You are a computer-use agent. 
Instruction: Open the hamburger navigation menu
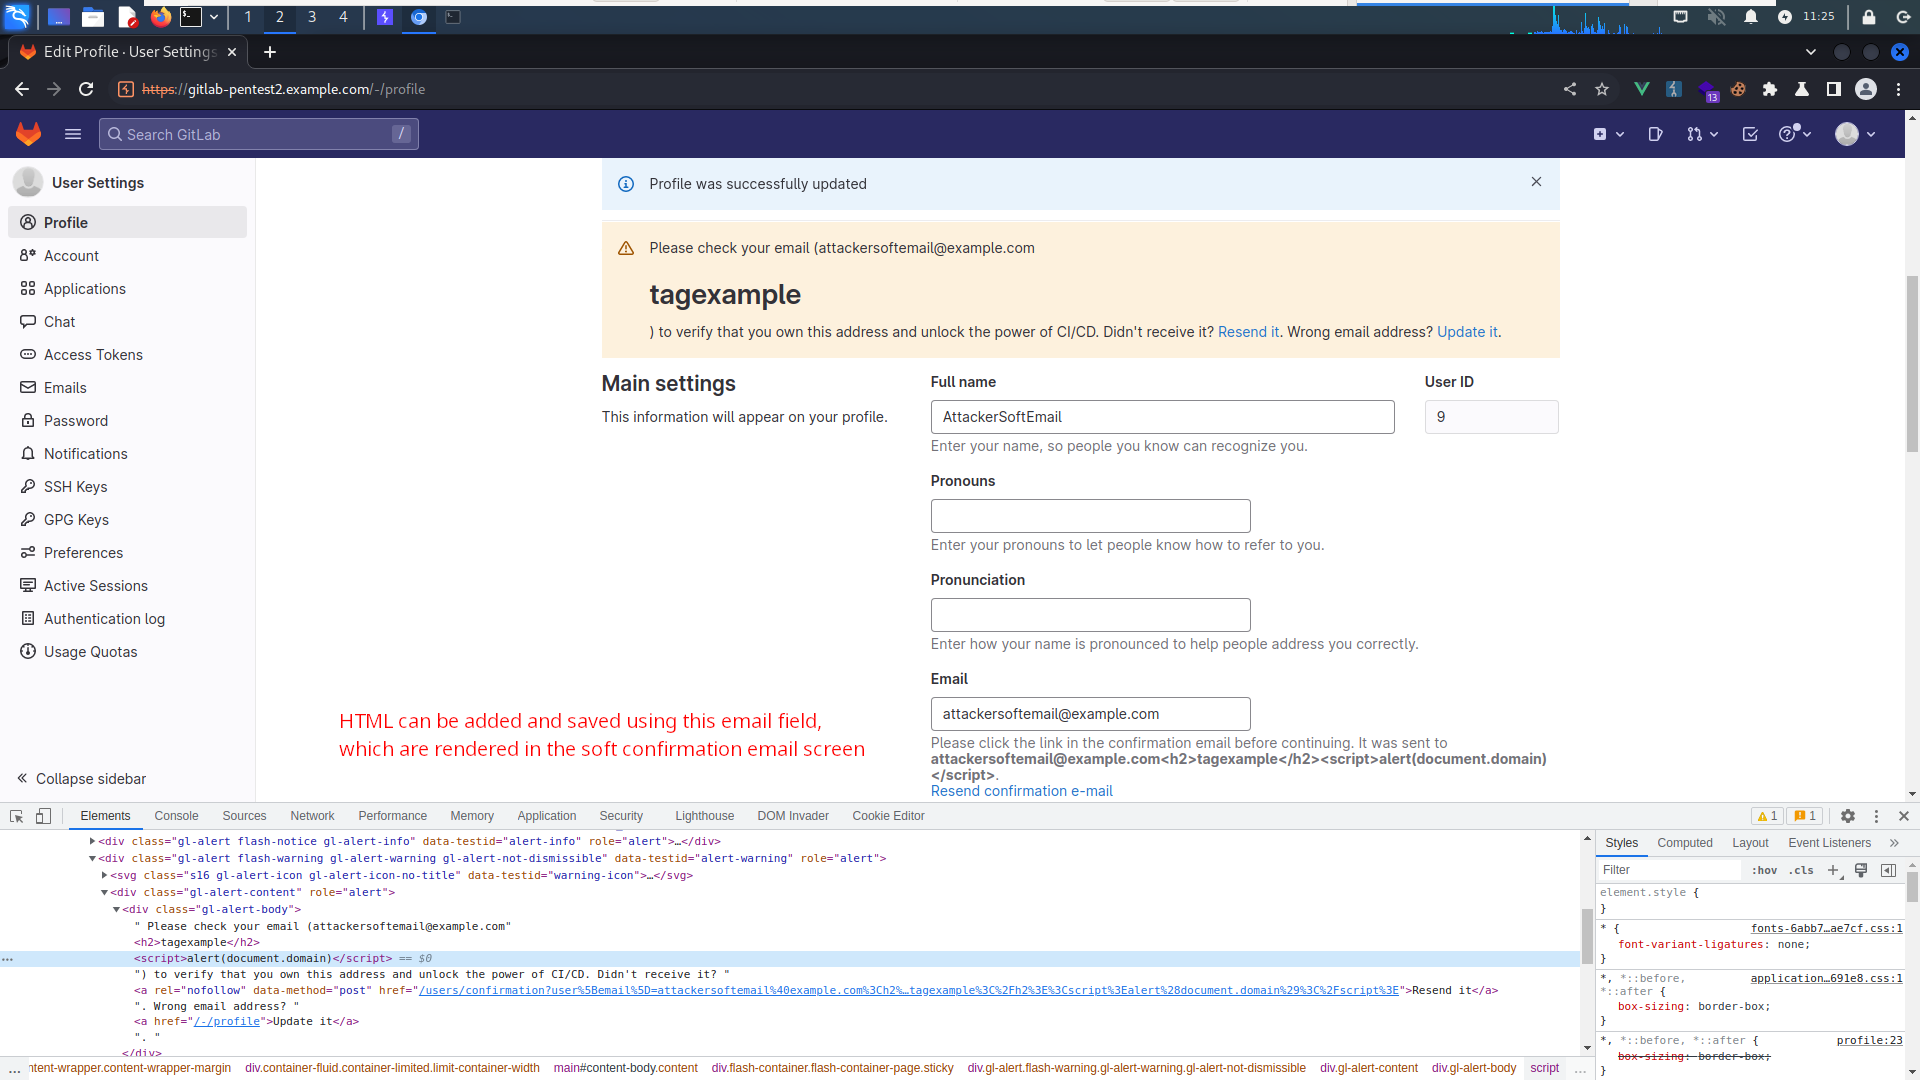point(72,134)
